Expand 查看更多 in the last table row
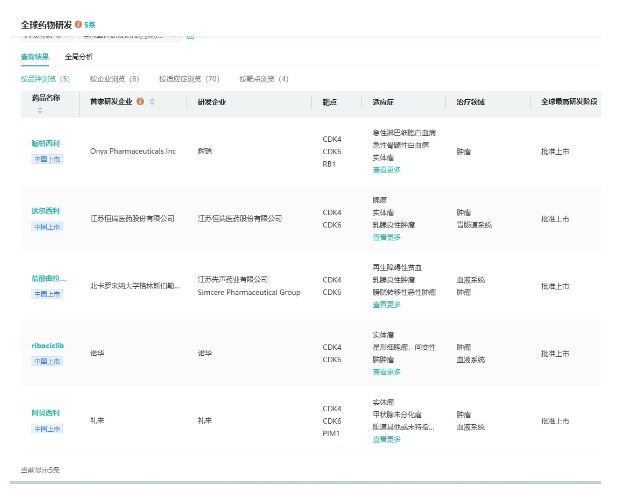Image resolution: width=622 pixels, height=493 pixels. 387,439
